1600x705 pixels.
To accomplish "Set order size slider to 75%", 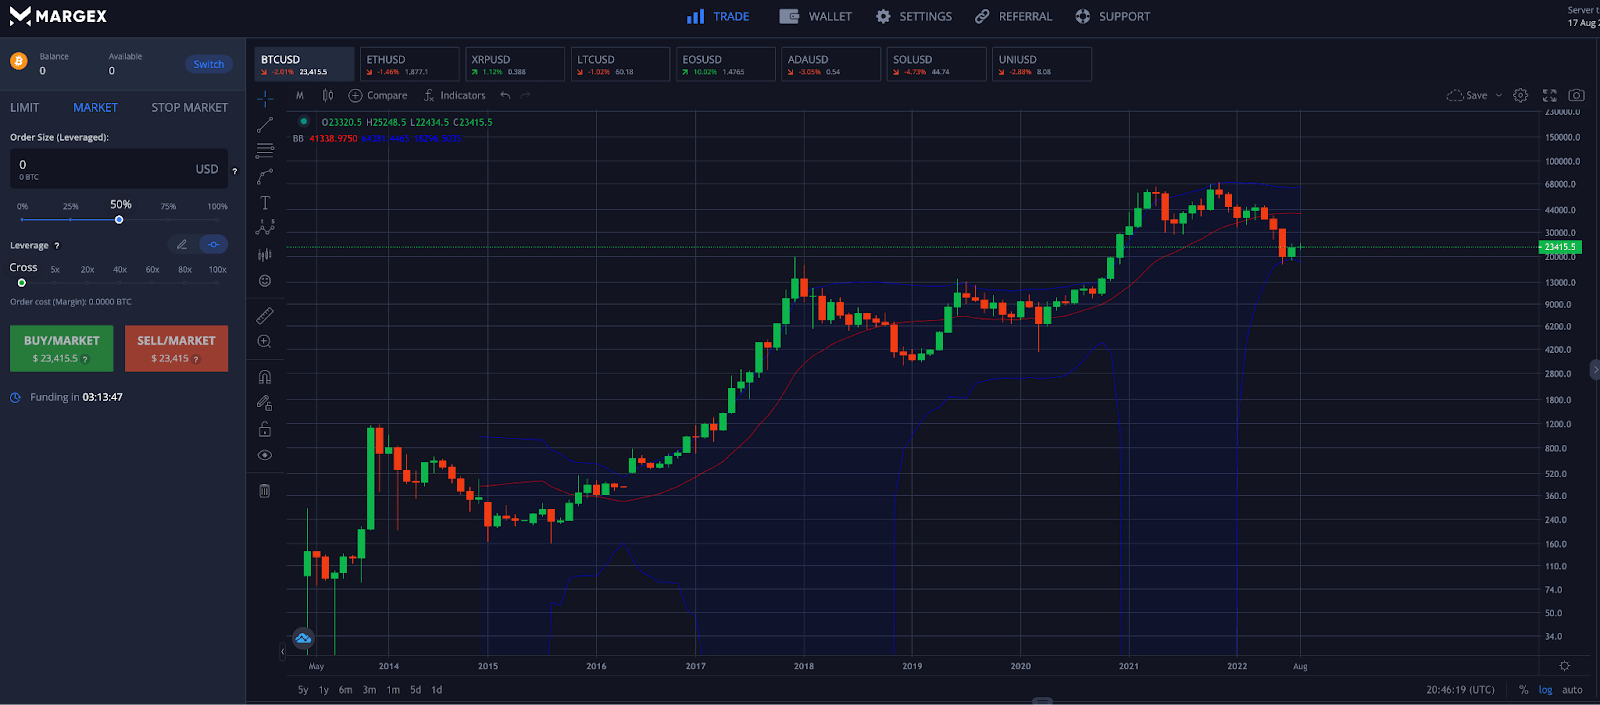I will pos(168,219).
